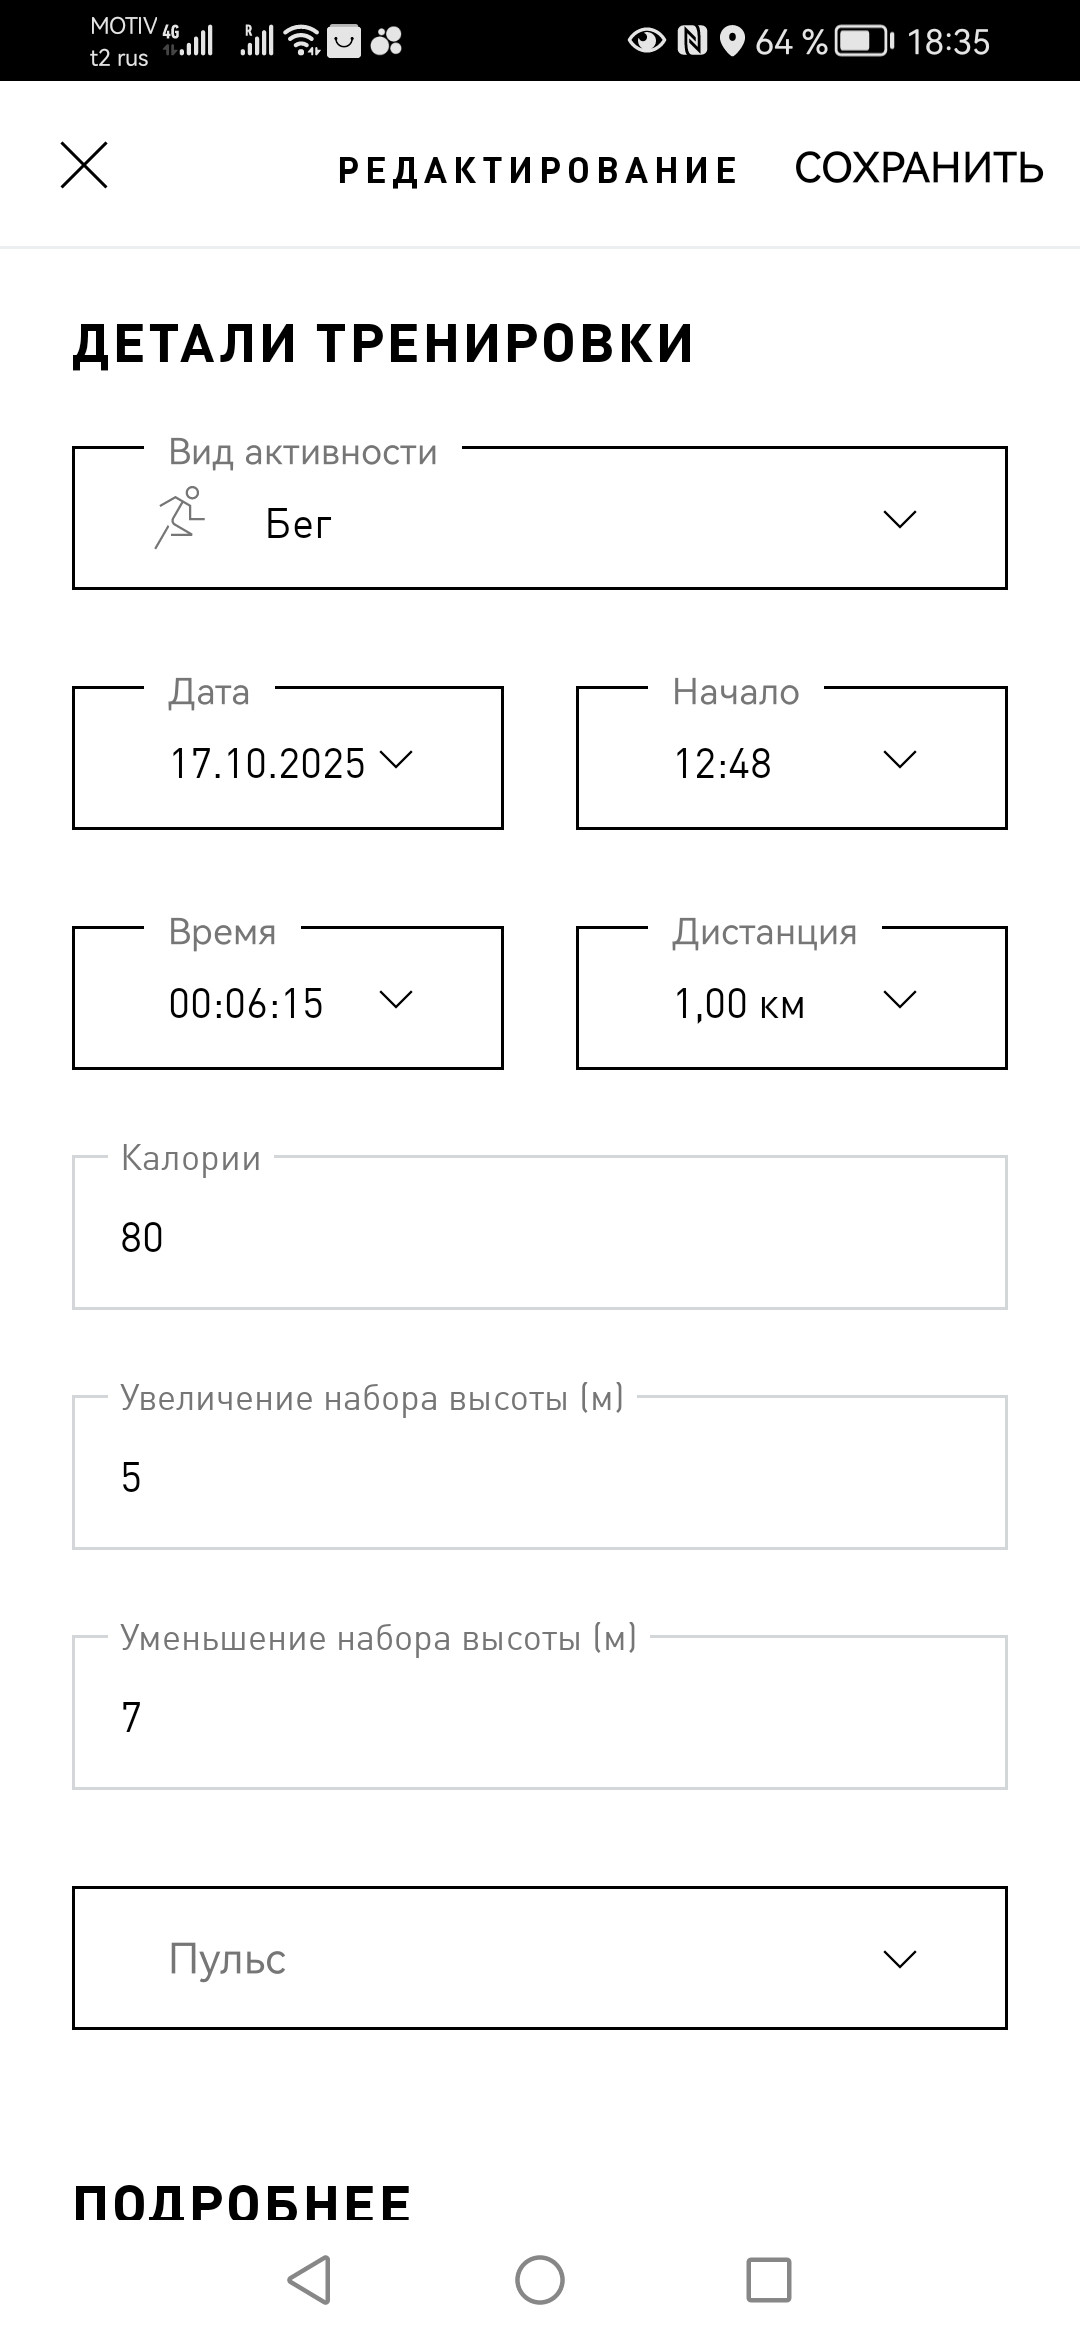This screenshot has height=2340, width=1080.
Task: Close the editing screen with X icon
Action: click(84, 165)
